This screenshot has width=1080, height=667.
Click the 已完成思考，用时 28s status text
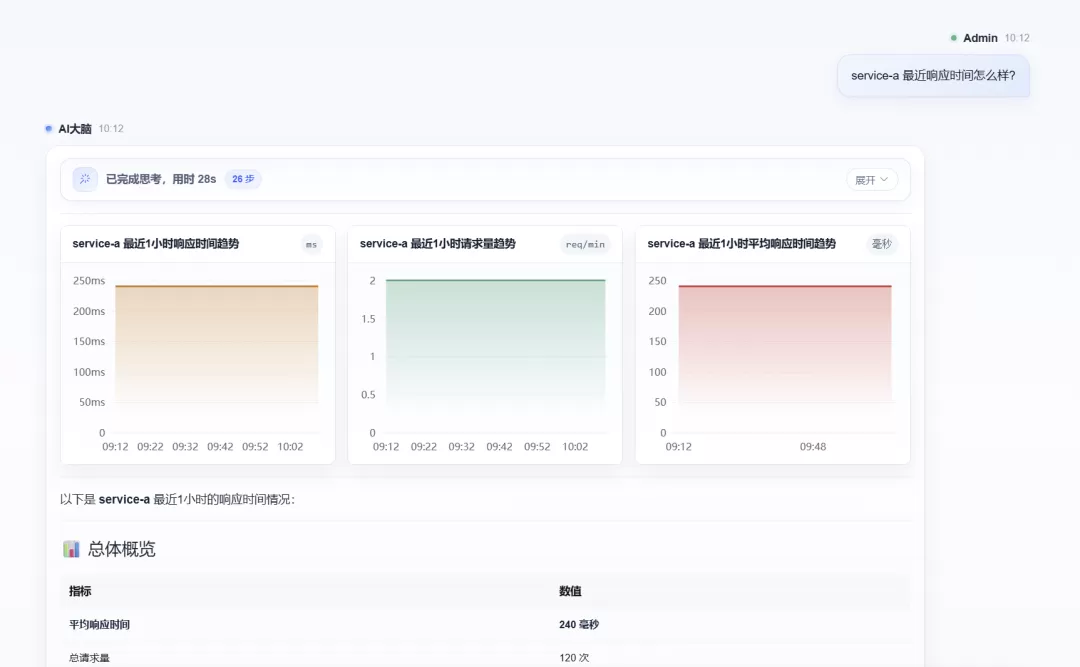click(x=160, y=179)
